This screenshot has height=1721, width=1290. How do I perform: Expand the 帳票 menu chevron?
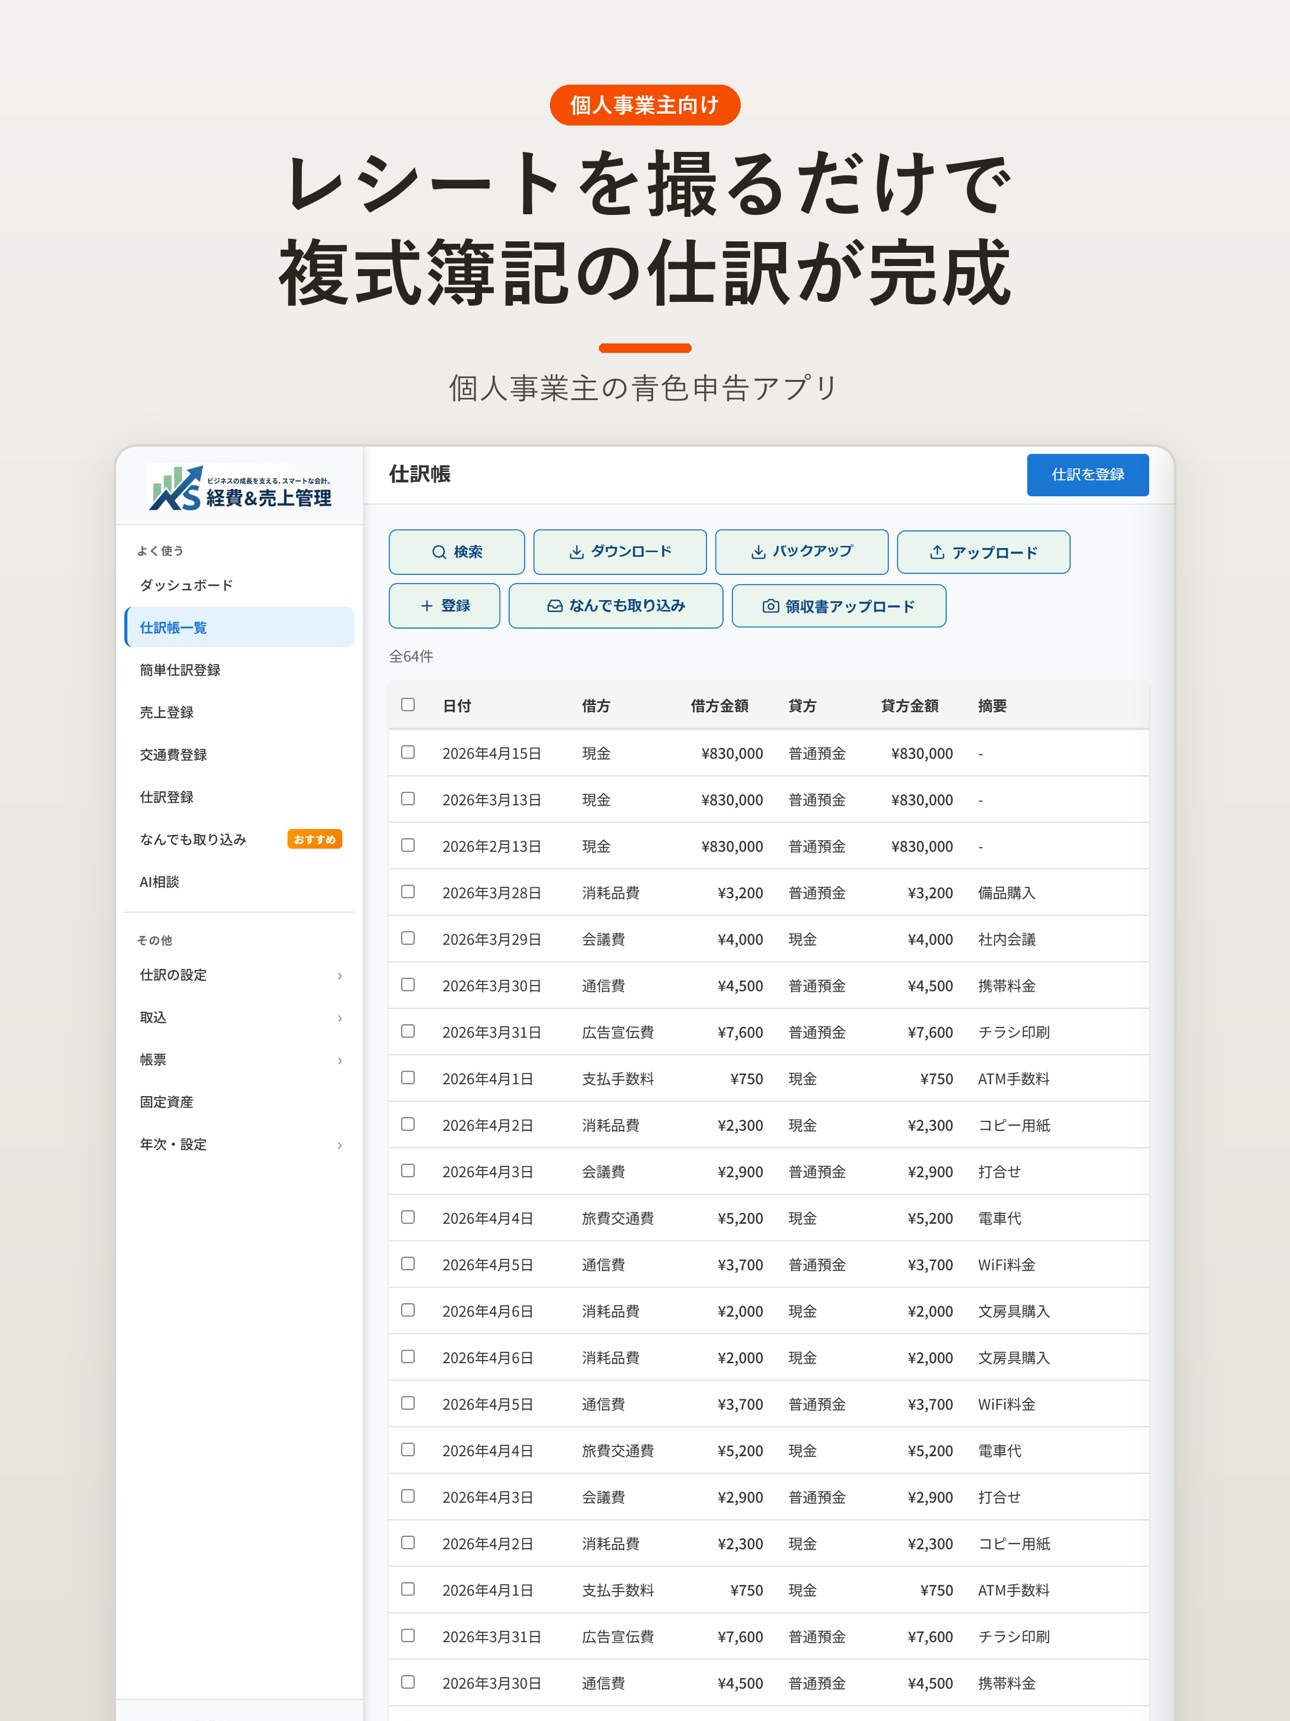click(x=340, y=1060)
